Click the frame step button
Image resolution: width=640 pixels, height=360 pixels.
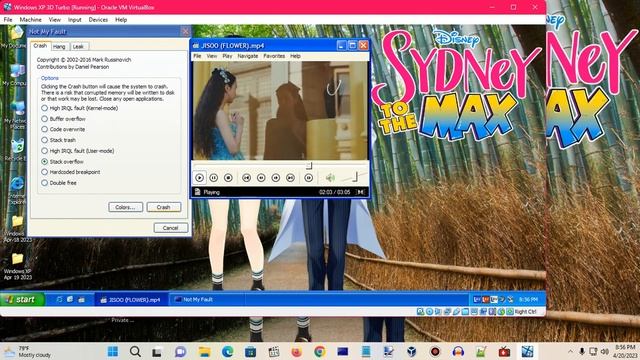click(309, 178)
